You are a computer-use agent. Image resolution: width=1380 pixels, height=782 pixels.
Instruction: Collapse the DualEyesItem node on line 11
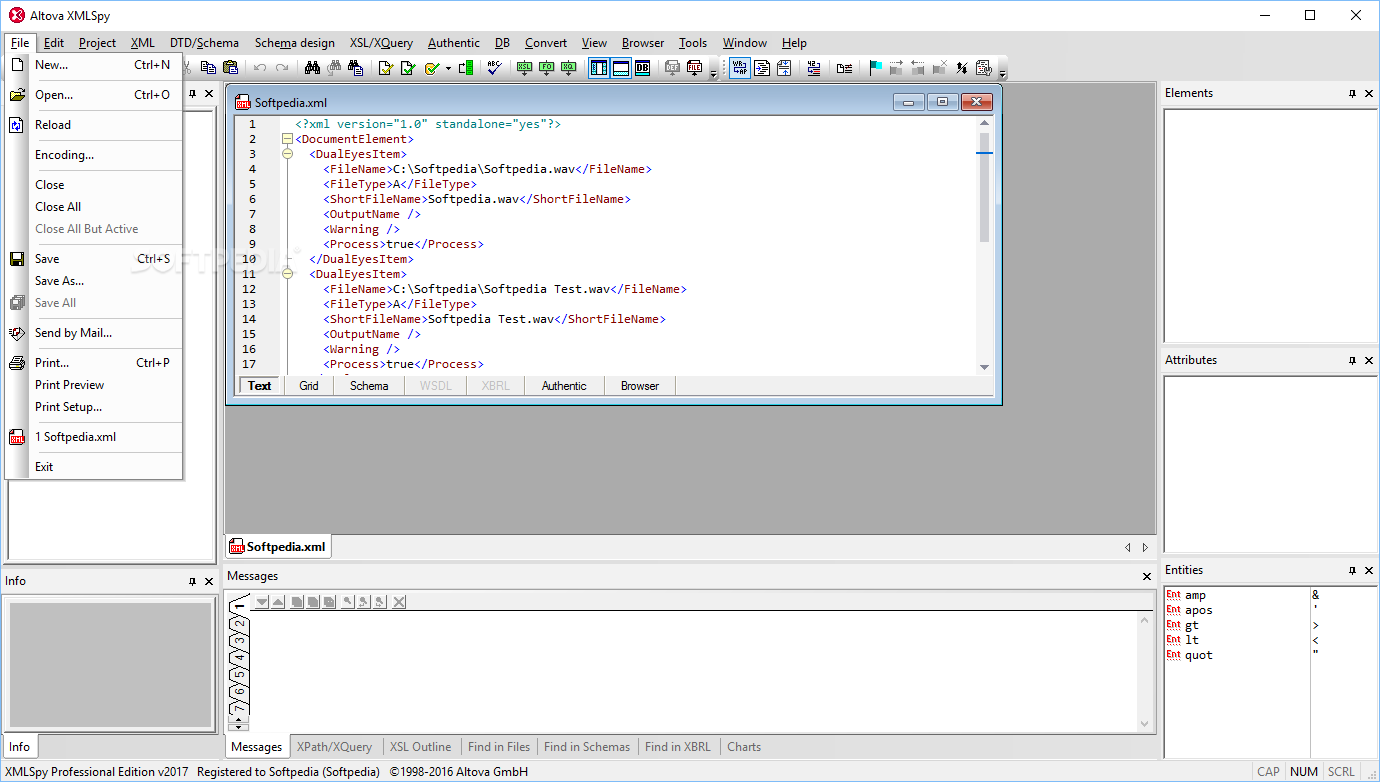(x=287, y=274)
